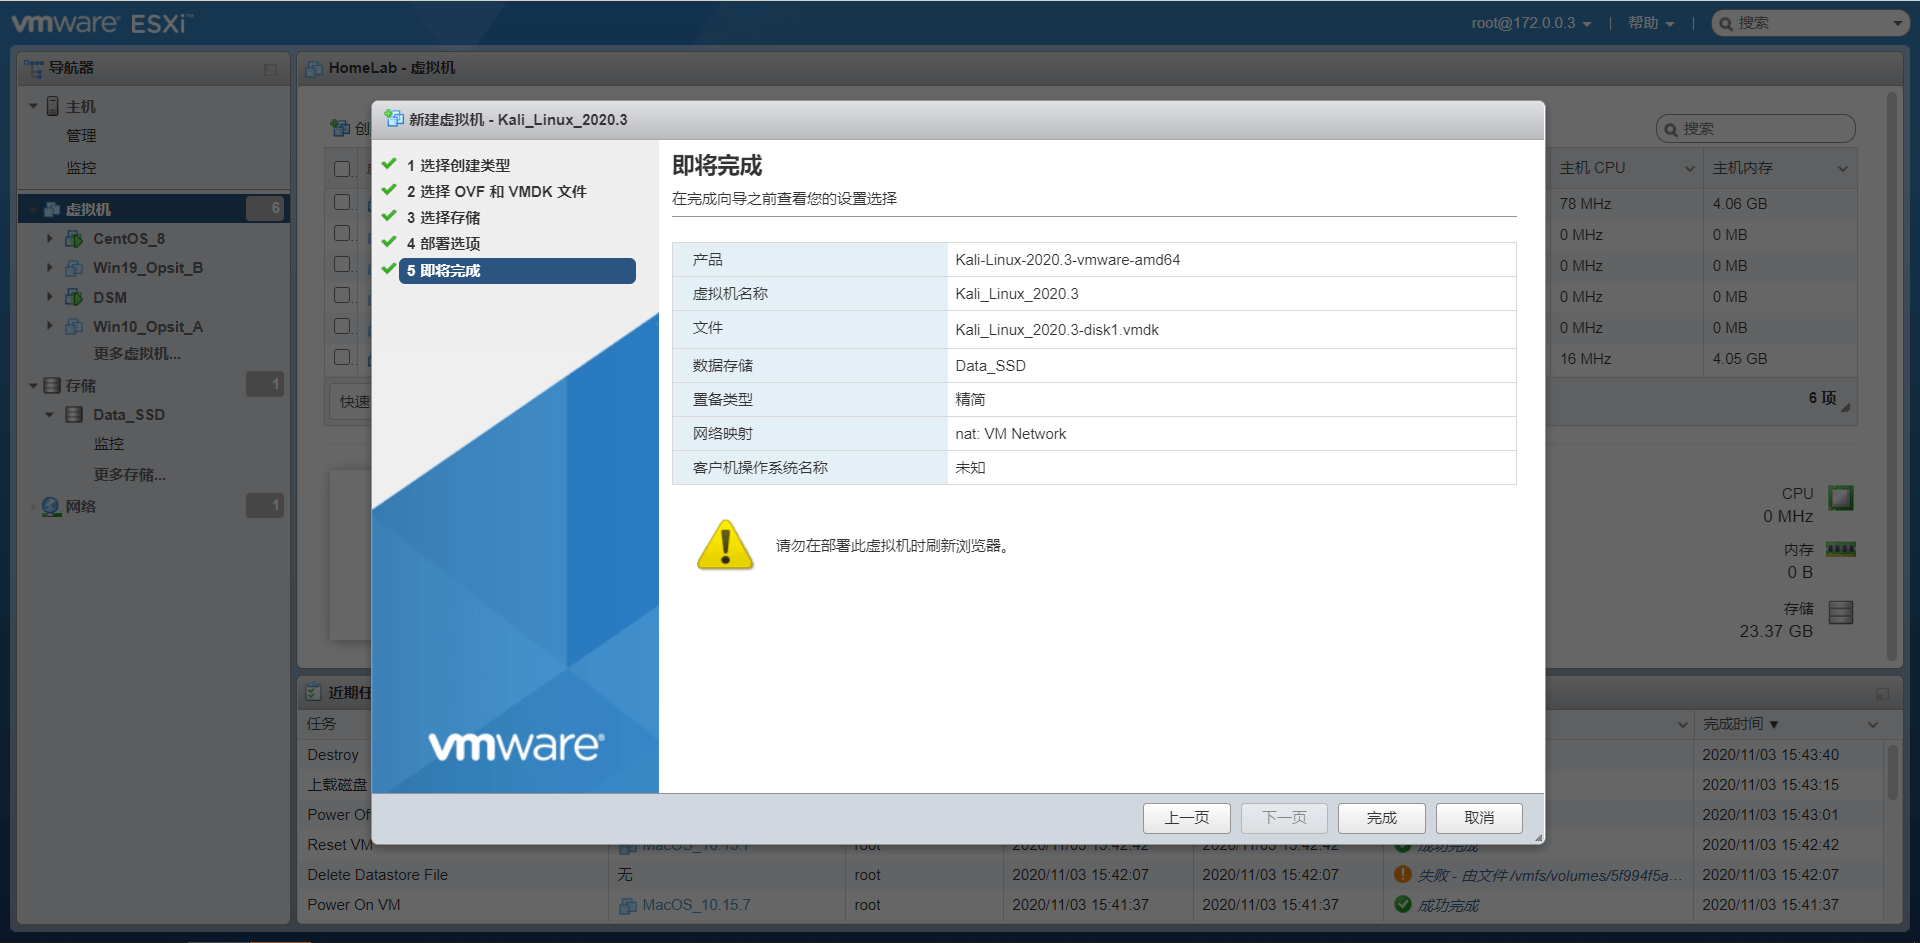Open MacOS_10.15.7 target link in Power On VM row
Screen dimensions: 1920x943
696,905
